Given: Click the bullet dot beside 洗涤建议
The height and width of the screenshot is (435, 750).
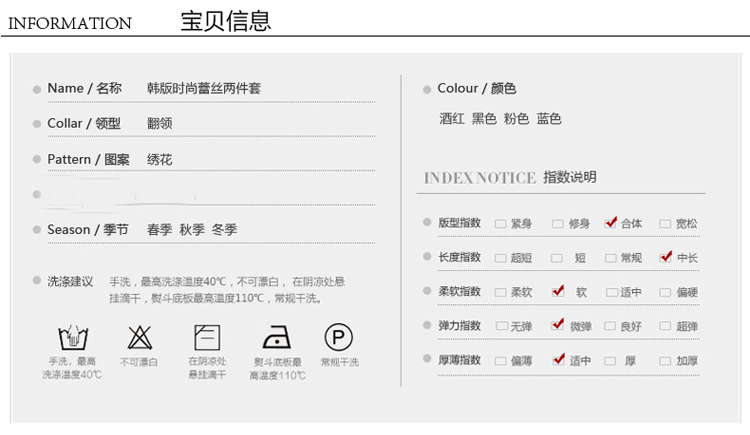Looking at the screenshot, I should pyautogui.click(x=37, y=282).
